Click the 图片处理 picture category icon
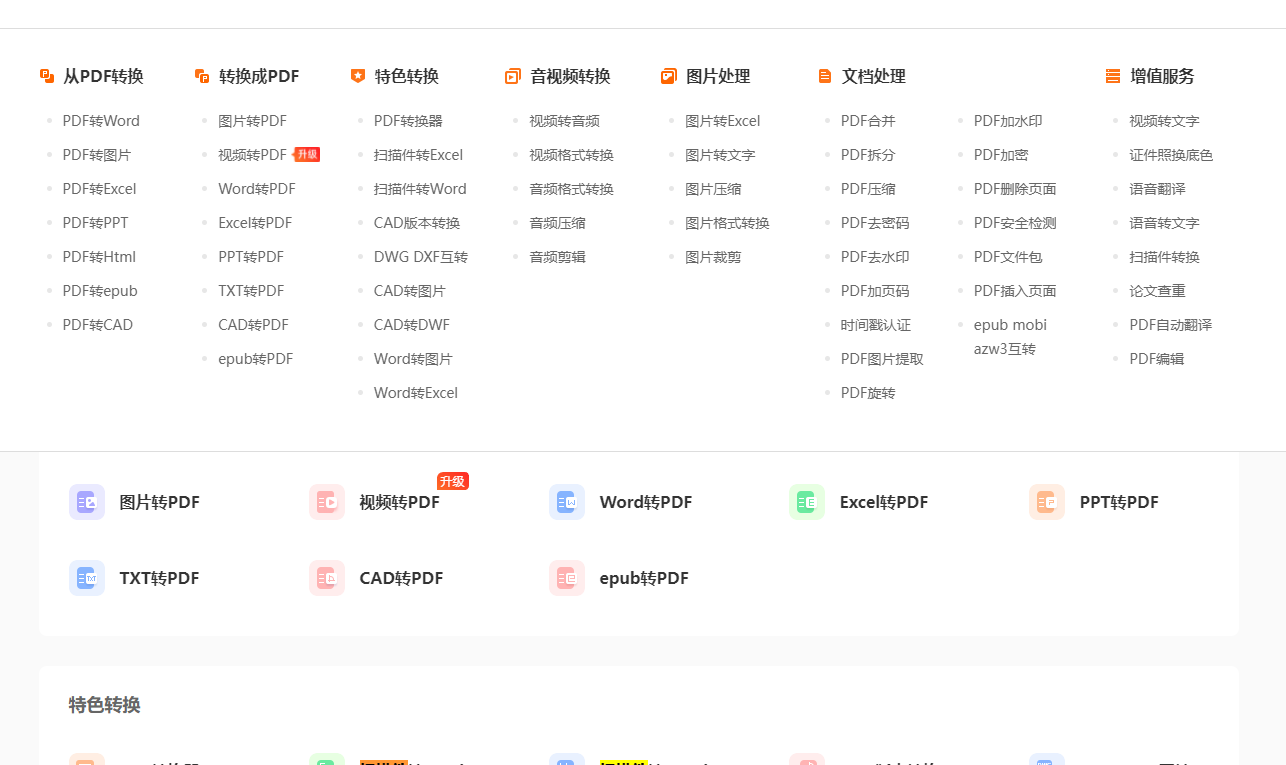The width and height of the screenshot is (1286, 765). [669, 76]
